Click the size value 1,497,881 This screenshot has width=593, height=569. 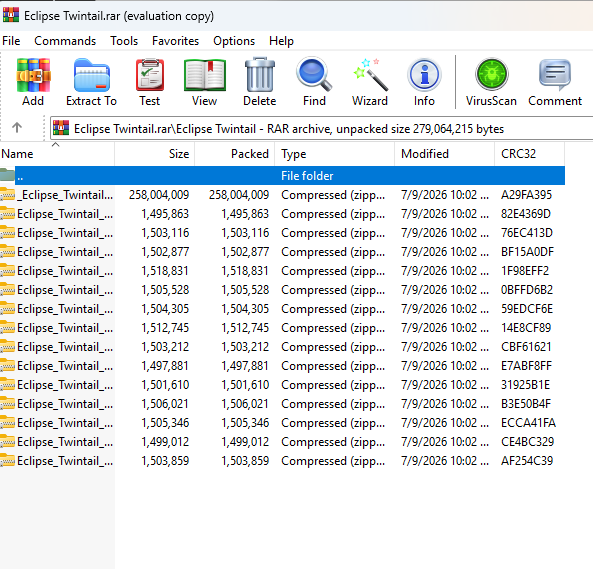(165, 366)
